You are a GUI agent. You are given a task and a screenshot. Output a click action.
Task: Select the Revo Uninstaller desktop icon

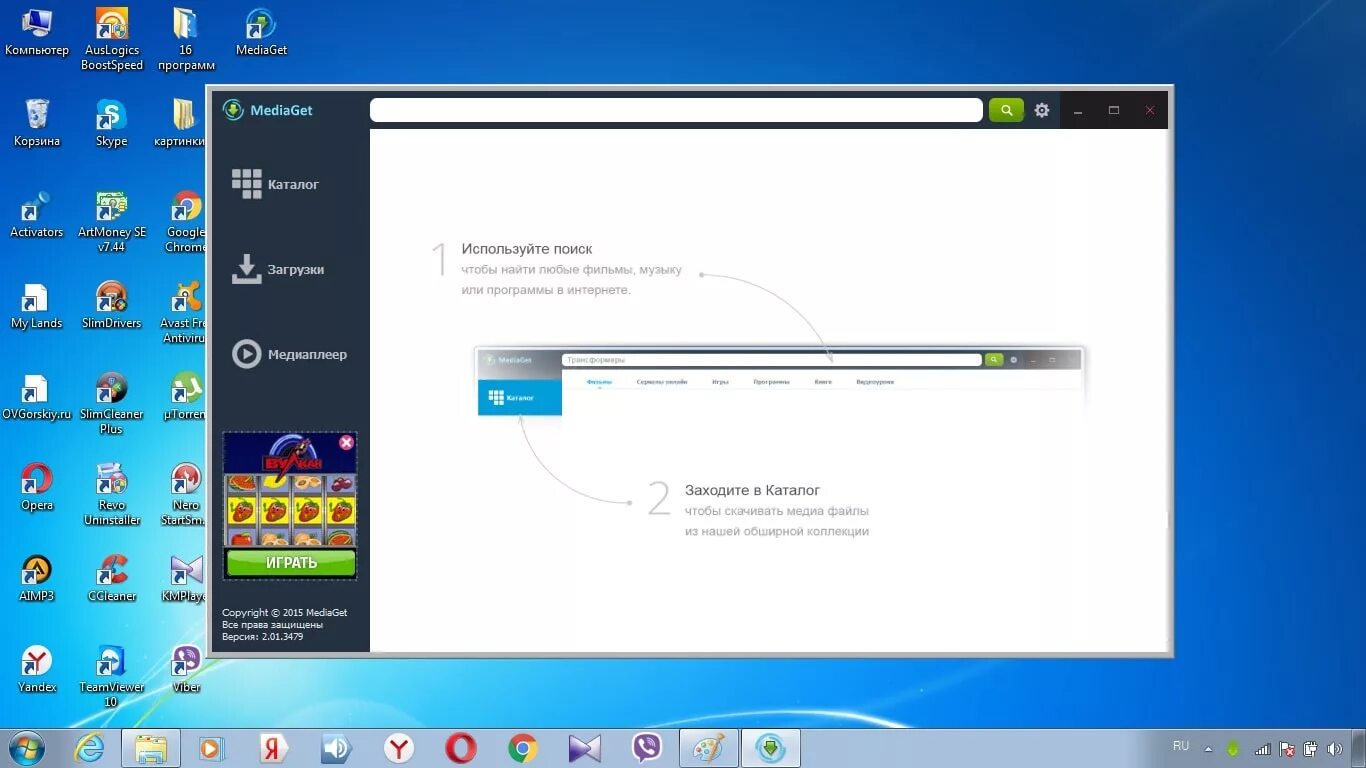point(112,495)
